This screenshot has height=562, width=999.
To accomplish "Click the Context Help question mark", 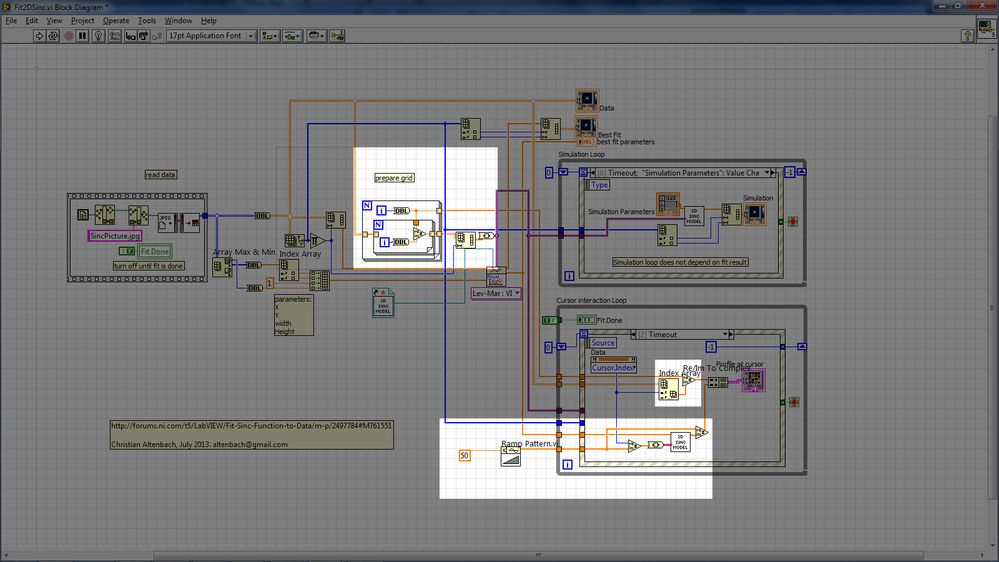I will (x=967, y=35).
